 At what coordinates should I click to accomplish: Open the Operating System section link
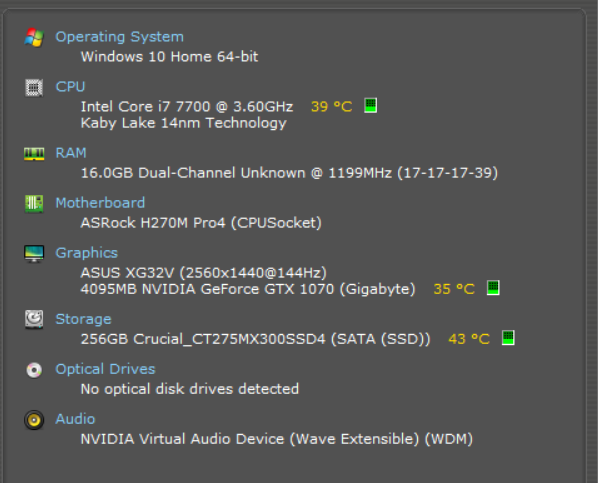pos(119,37)
